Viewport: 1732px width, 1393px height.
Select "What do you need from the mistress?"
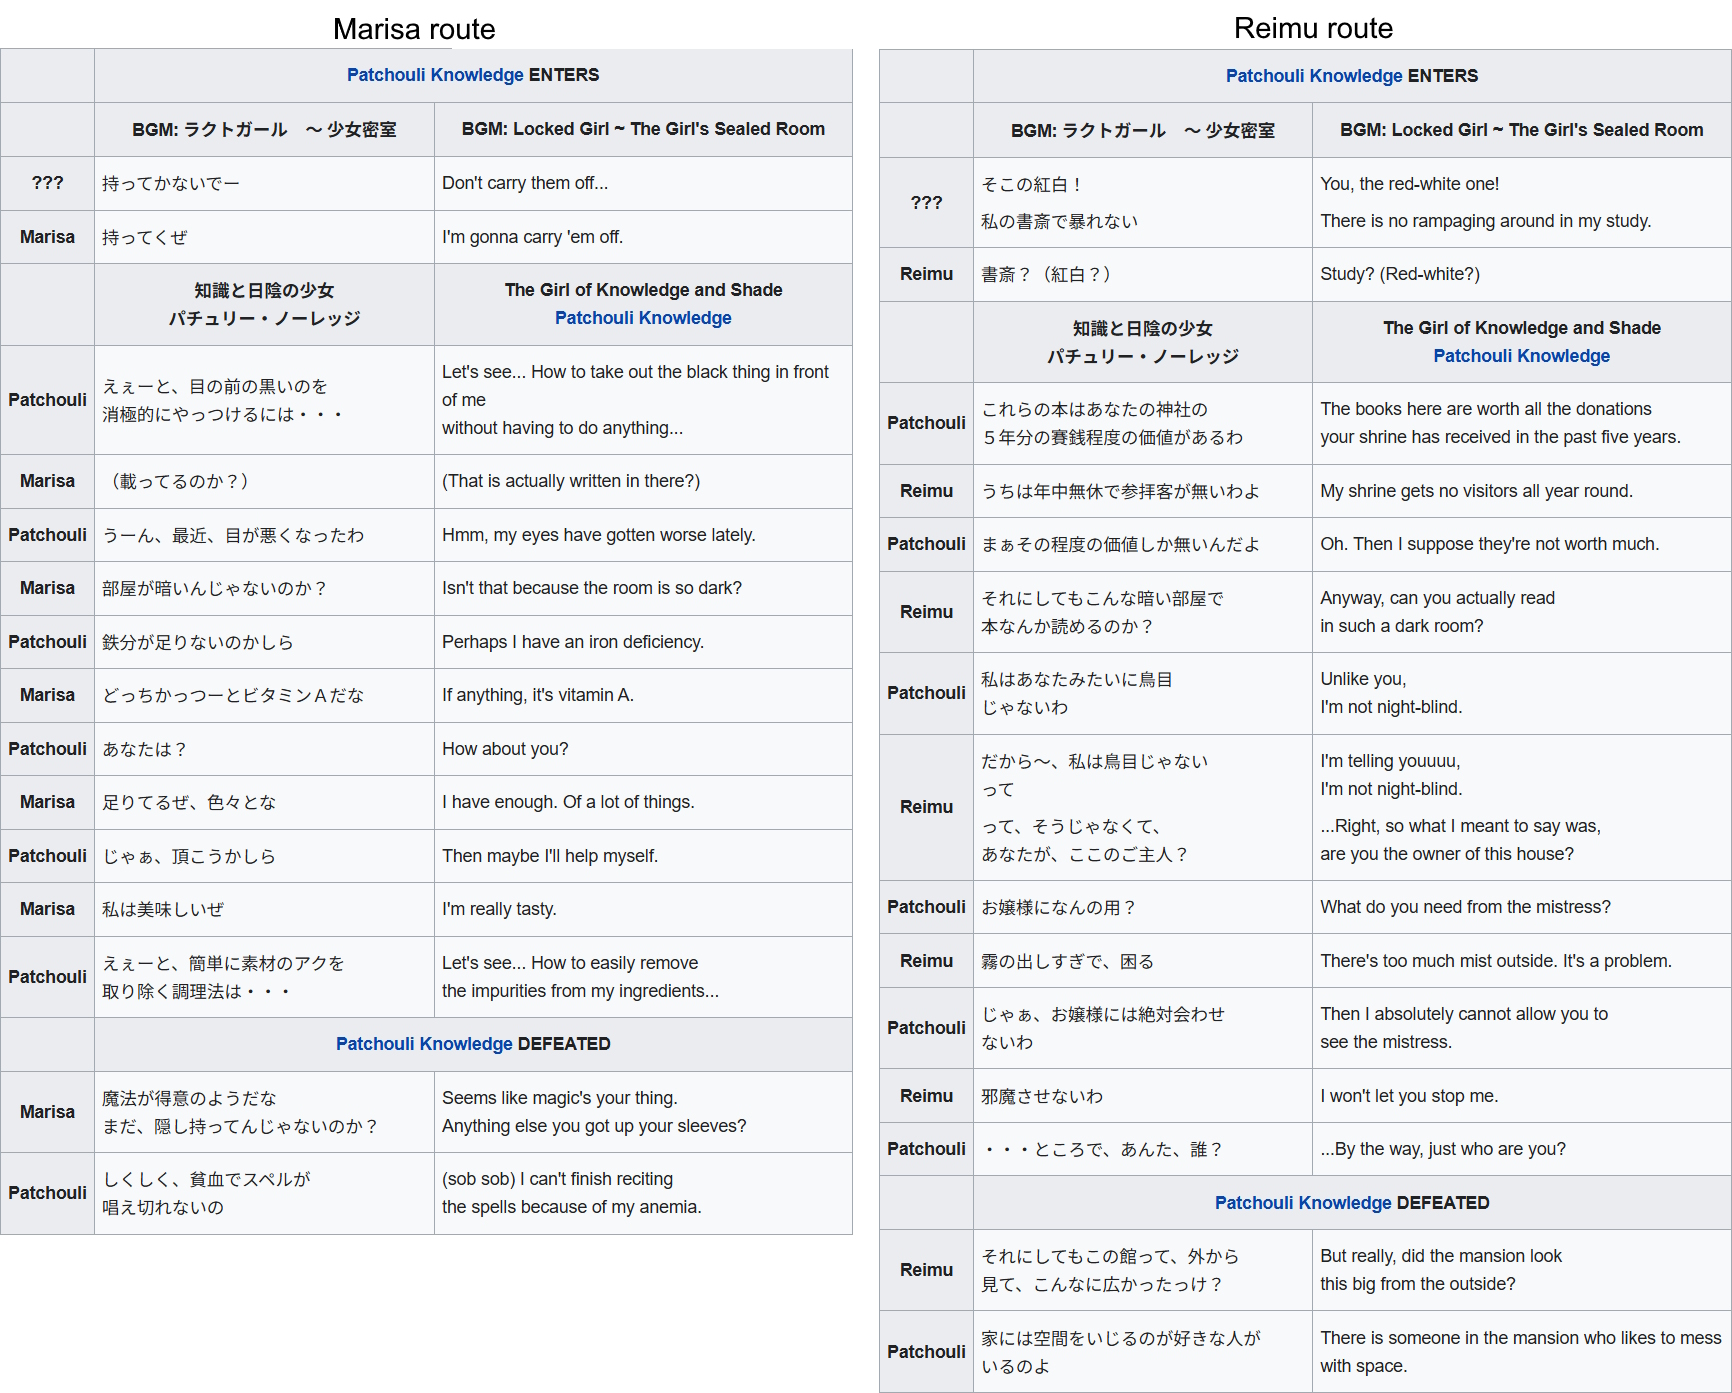[1466, 907]
